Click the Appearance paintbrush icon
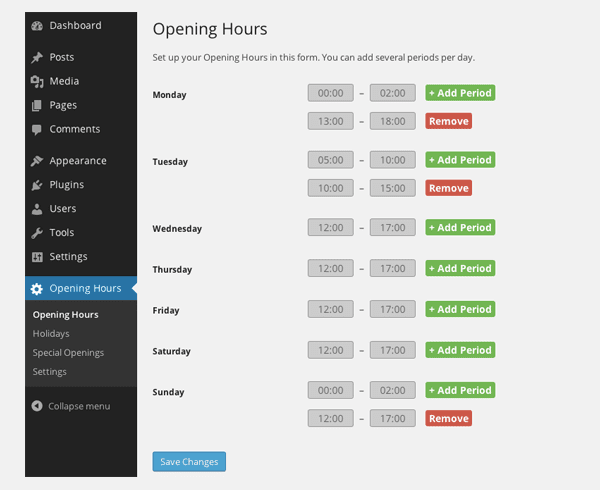The height and width of the screenshot is (490, 600). click(37, 161)
